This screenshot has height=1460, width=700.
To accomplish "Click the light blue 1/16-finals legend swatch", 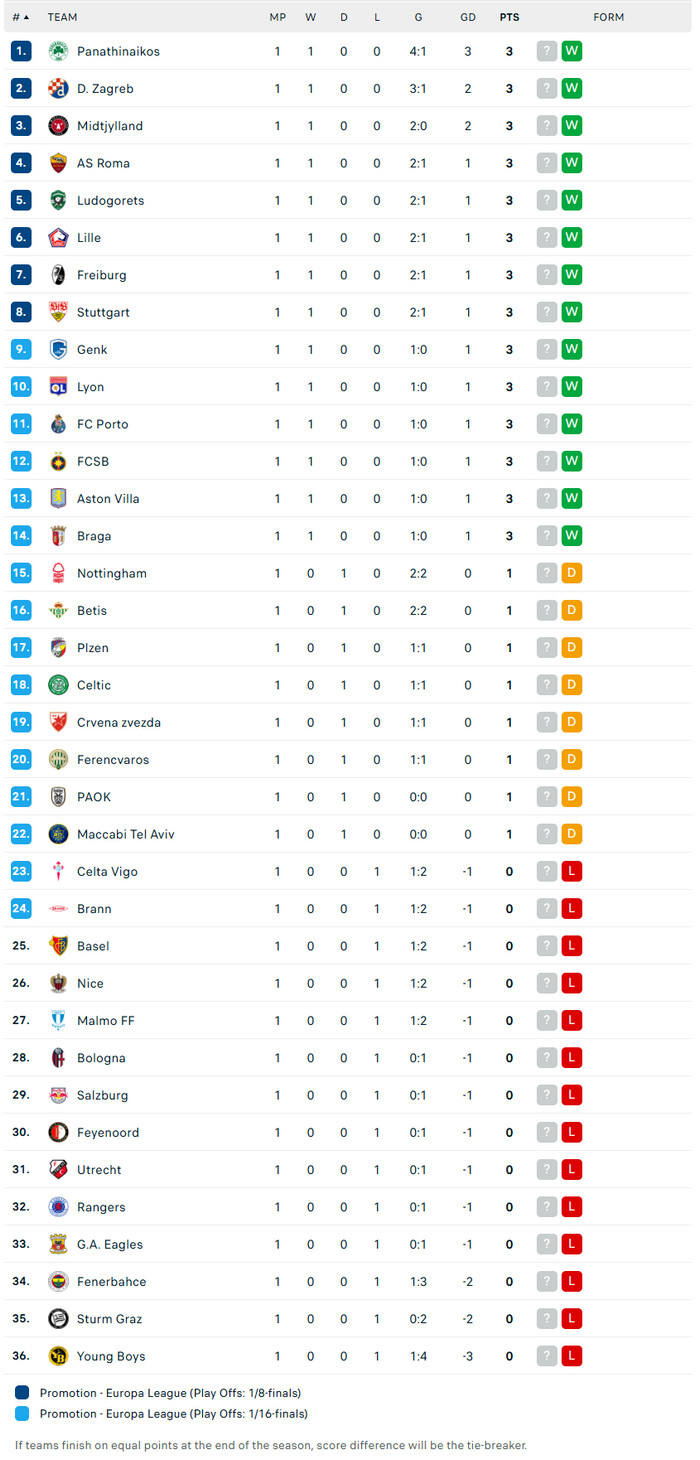I will 23,1414.
